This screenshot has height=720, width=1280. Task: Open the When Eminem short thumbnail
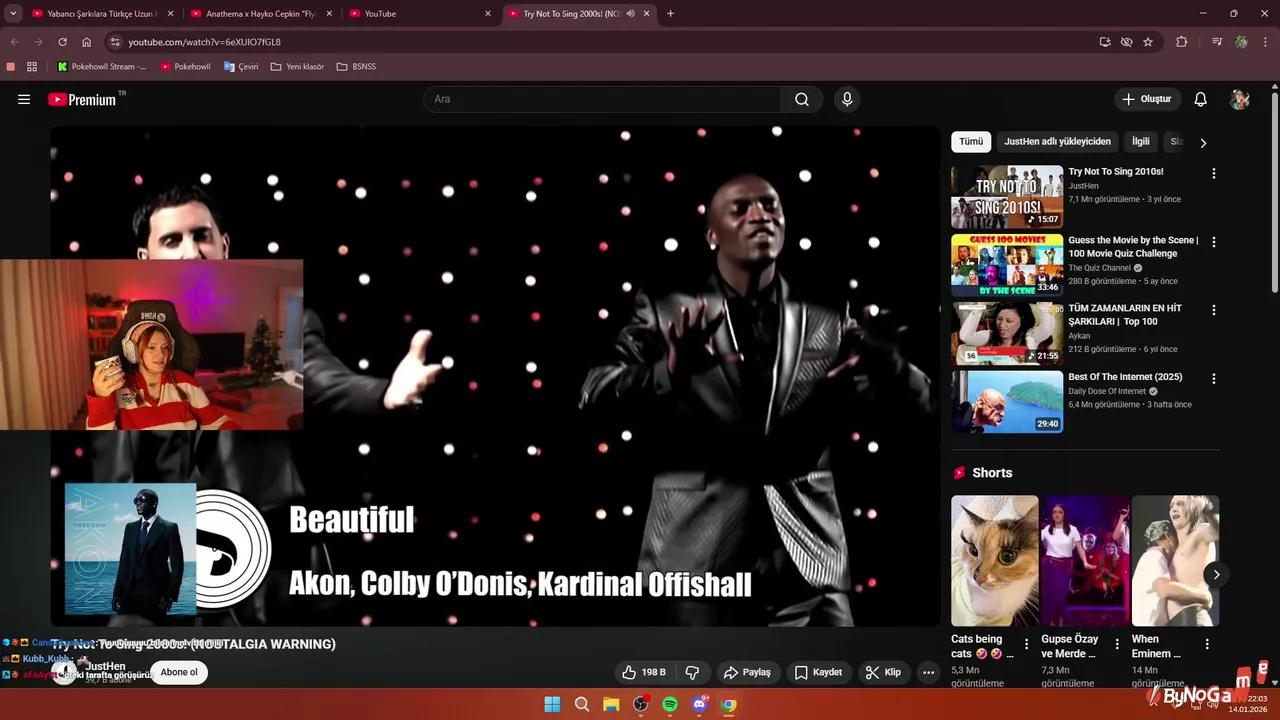(x=1175, y=561)
